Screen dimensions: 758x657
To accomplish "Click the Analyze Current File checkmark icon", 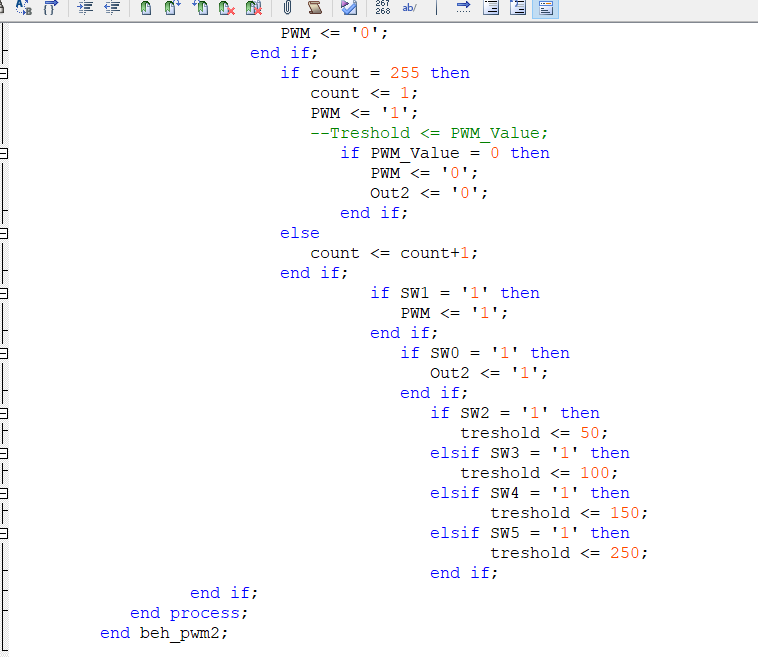I will pos(349,7).
